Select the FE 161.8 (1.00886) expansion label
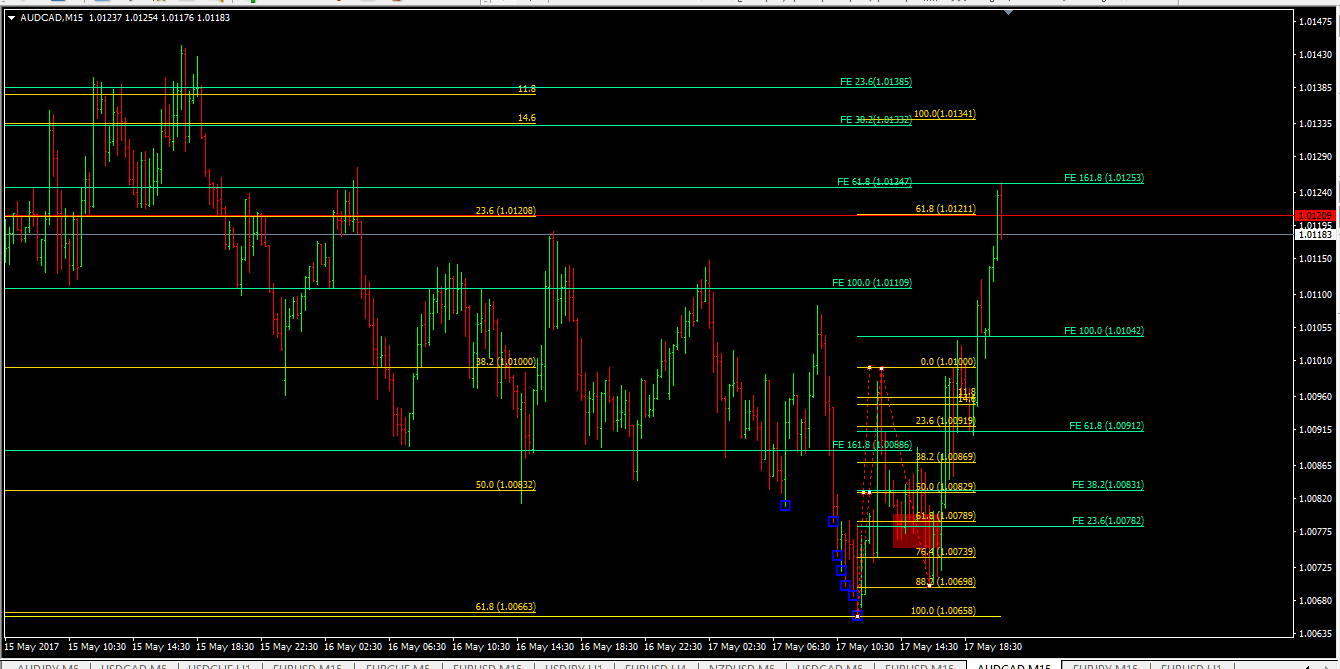Screen dimensions: 1340x669 pos(872,444)
